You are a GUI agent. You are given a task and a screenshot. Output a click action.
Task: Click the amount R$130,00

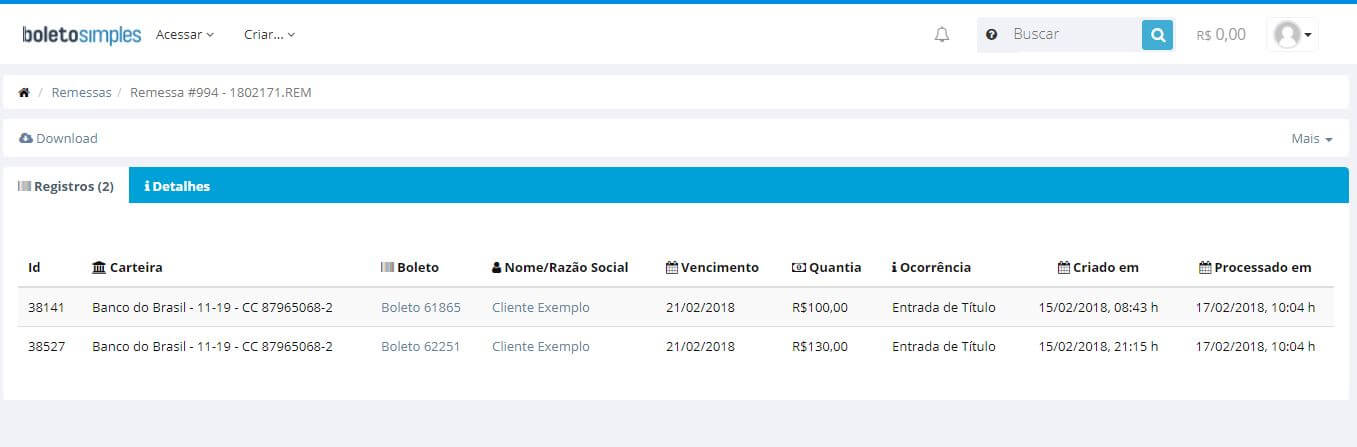coord(819,347)
